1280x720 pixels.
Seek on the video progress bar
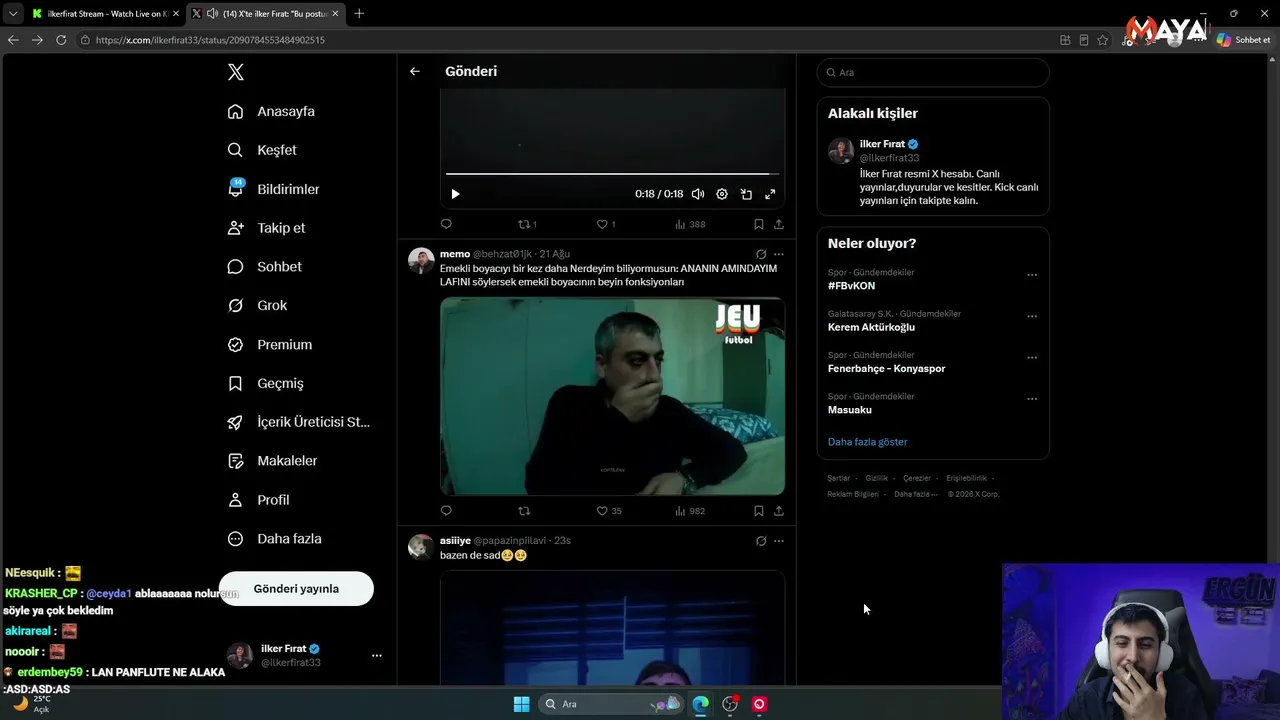(x=612, y=174)
